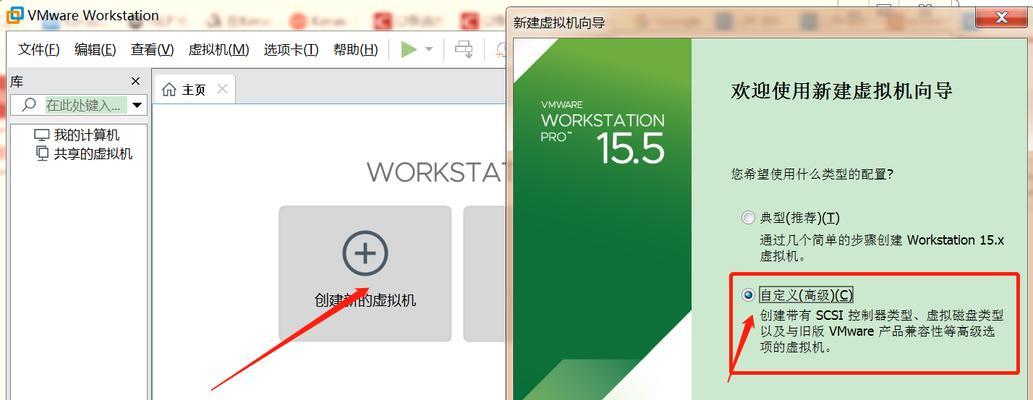Screen dimensions: 1033x400
Task: Switch to the 主页 tab
Action: click(194, 90)
